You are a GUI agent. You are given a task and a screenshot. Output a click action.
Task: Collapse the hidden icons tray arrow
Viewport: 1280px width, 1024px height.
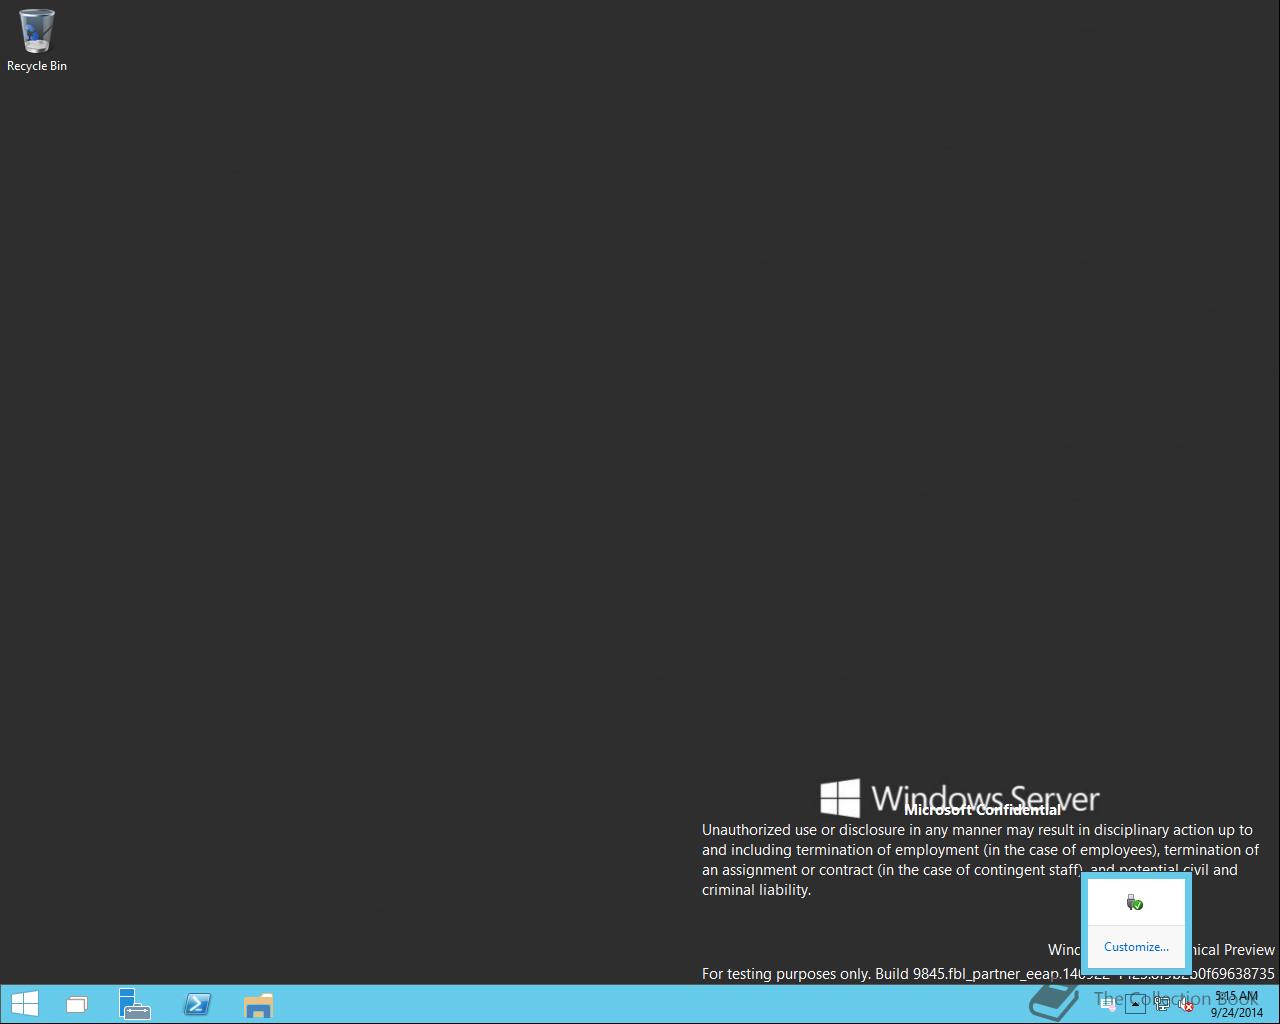1135,1004
